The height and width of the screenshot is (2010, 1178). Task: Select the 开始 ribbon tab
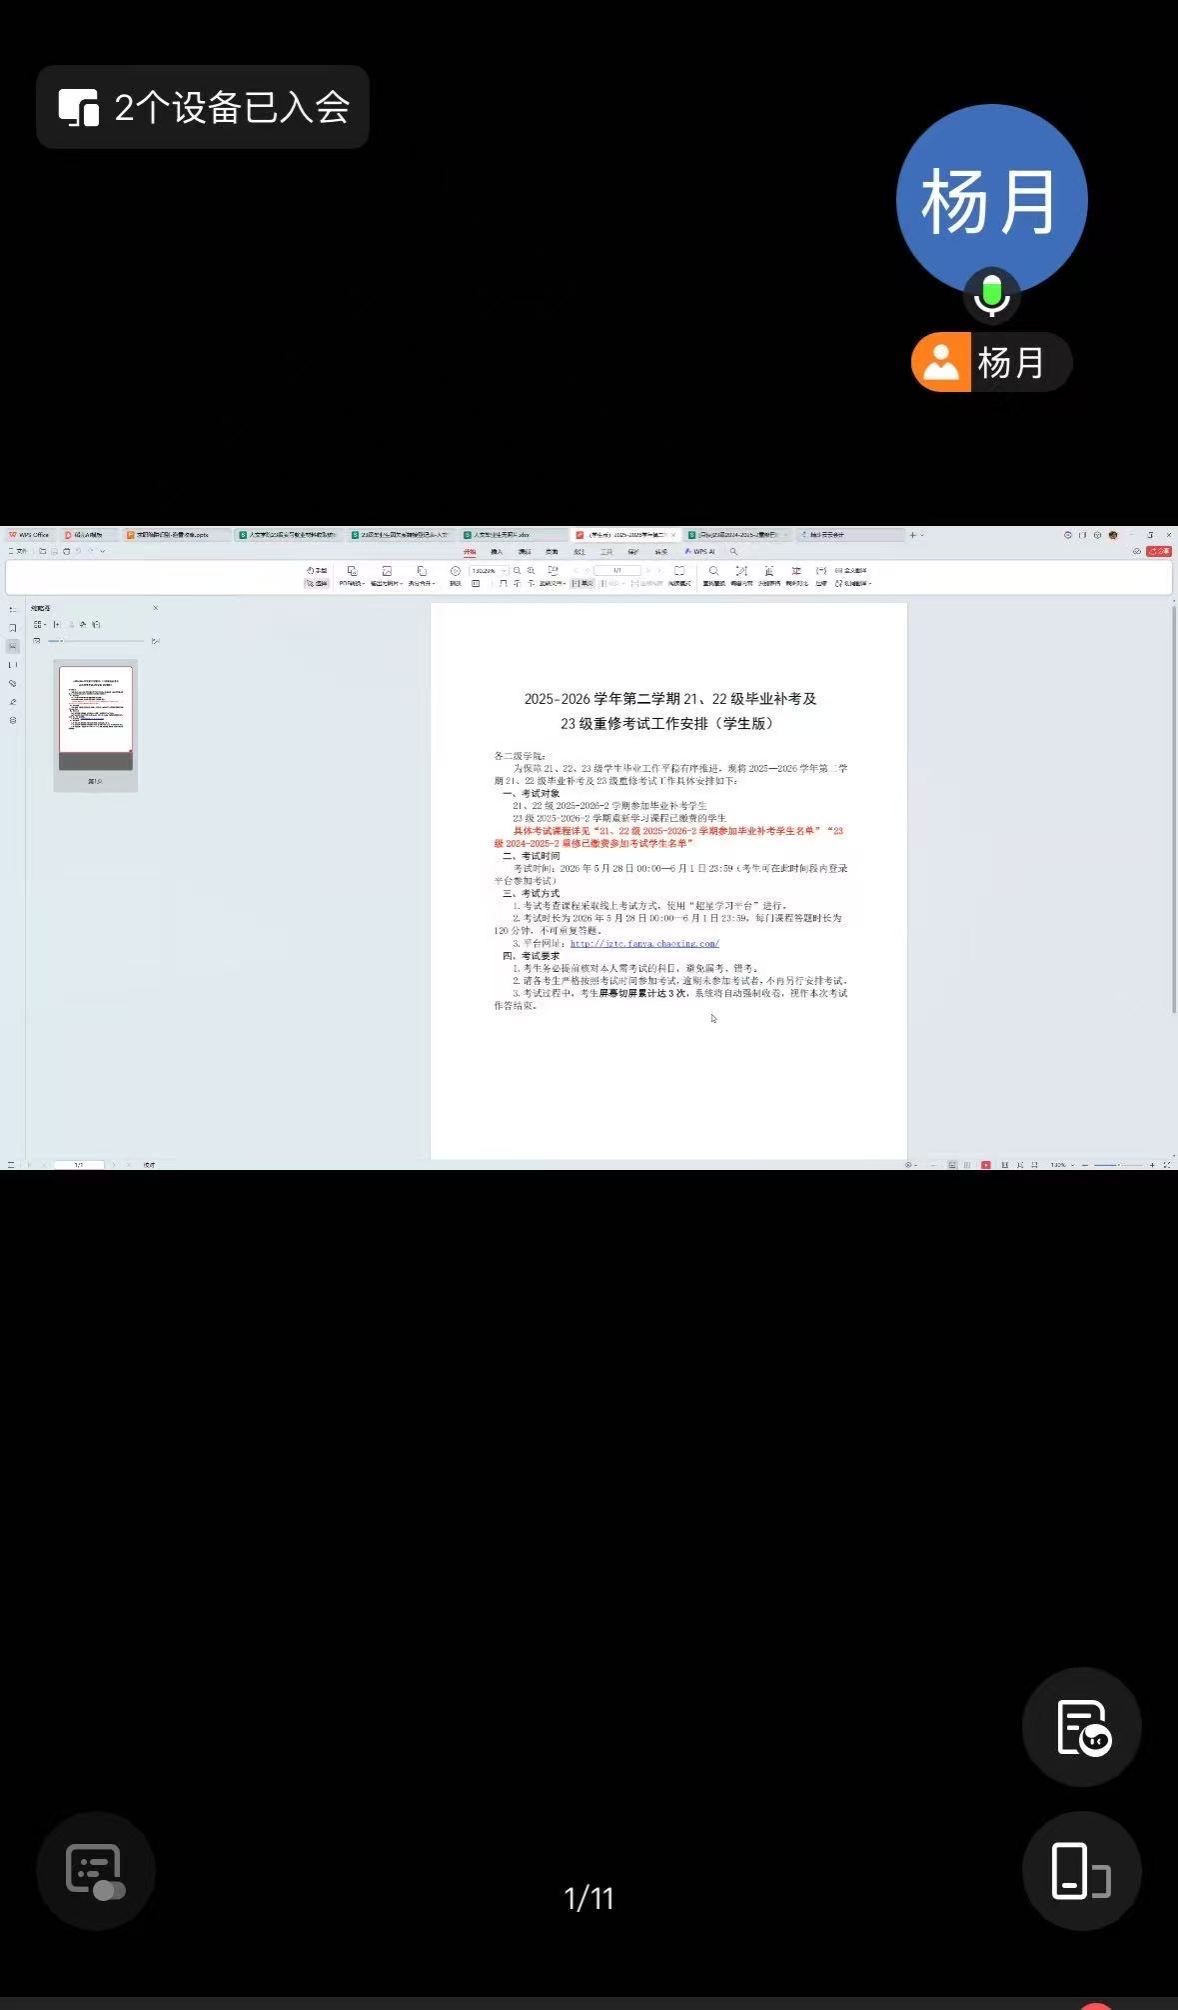[x=469, y=551]
